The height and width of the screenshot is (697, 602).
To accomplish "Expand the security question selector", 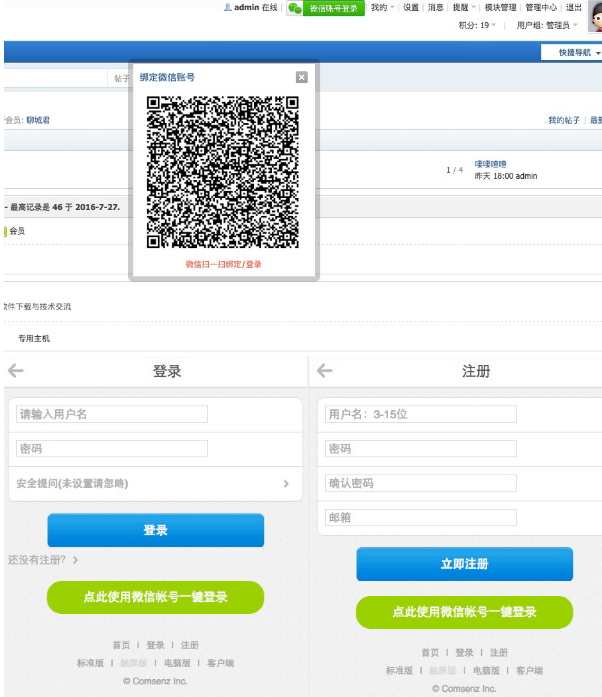I will [155, 484].
